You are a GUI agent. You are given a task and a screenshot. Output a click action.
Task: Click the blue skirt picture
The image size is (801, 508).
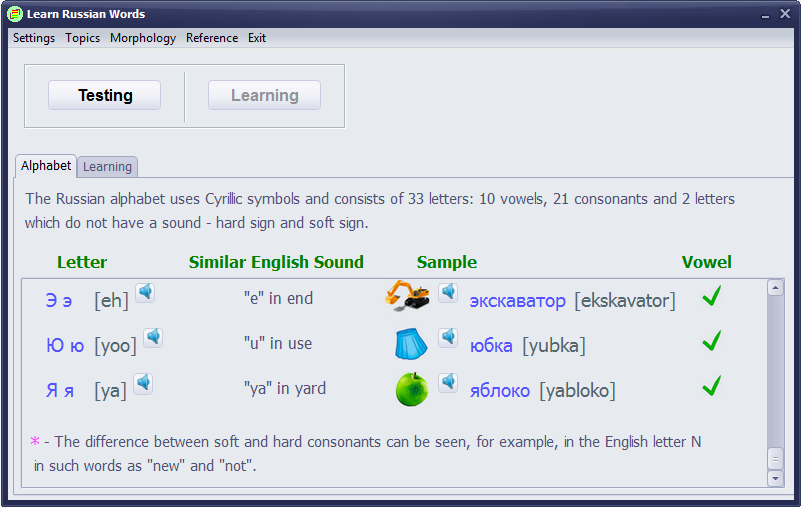(411, 343)
